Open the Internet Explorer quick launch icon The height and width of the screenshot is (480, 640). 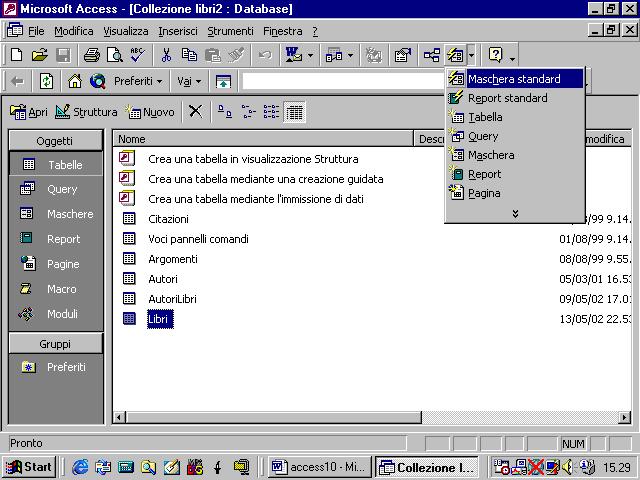tap(80, 467)
